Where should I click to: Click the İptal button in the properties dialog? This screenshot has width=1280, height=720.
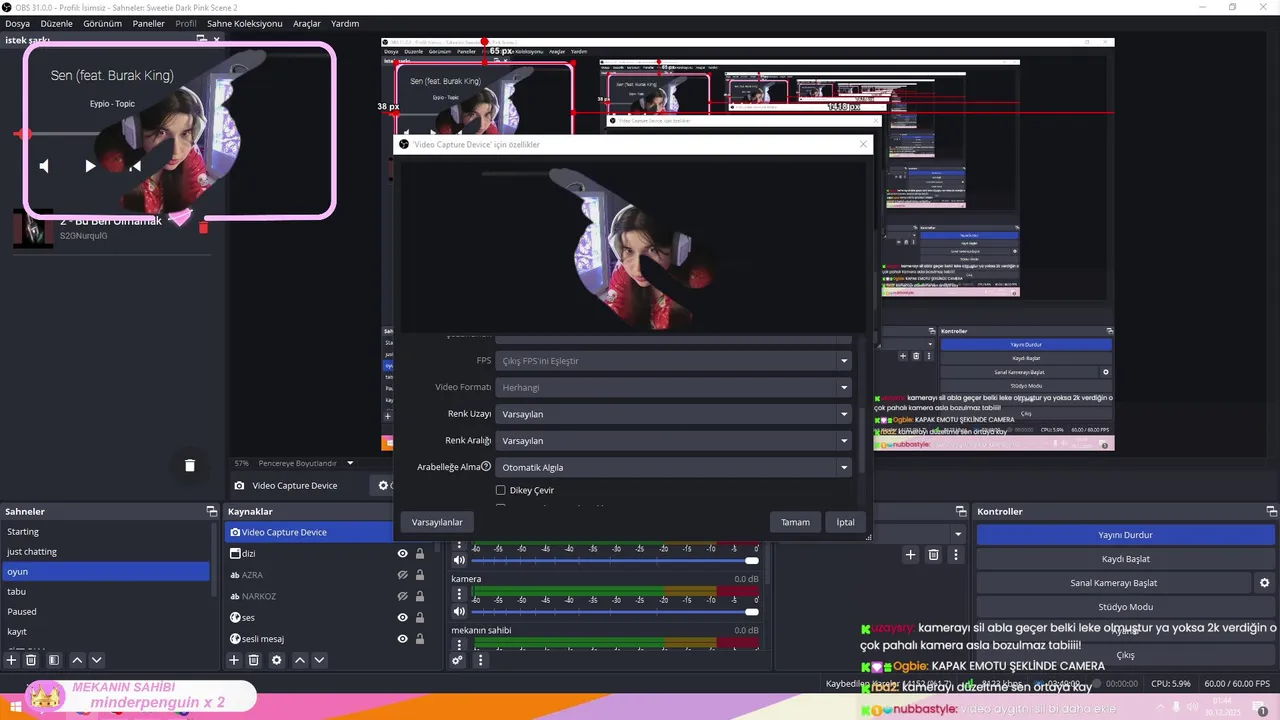click(x=846, y=522)
